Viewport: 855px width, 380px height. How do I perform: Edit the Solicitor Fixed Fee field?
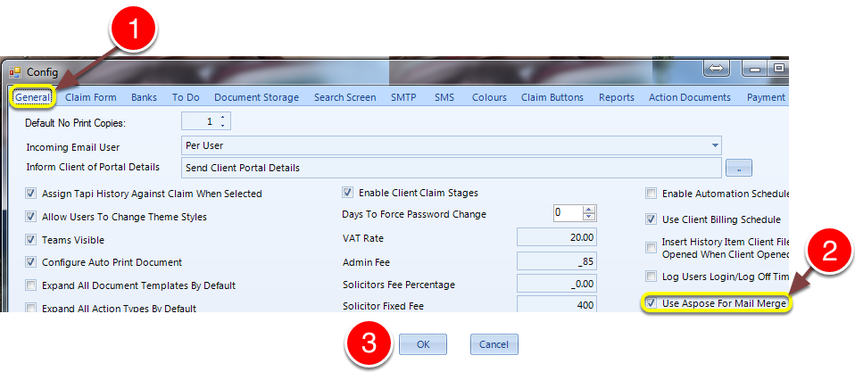coord(557,304)
